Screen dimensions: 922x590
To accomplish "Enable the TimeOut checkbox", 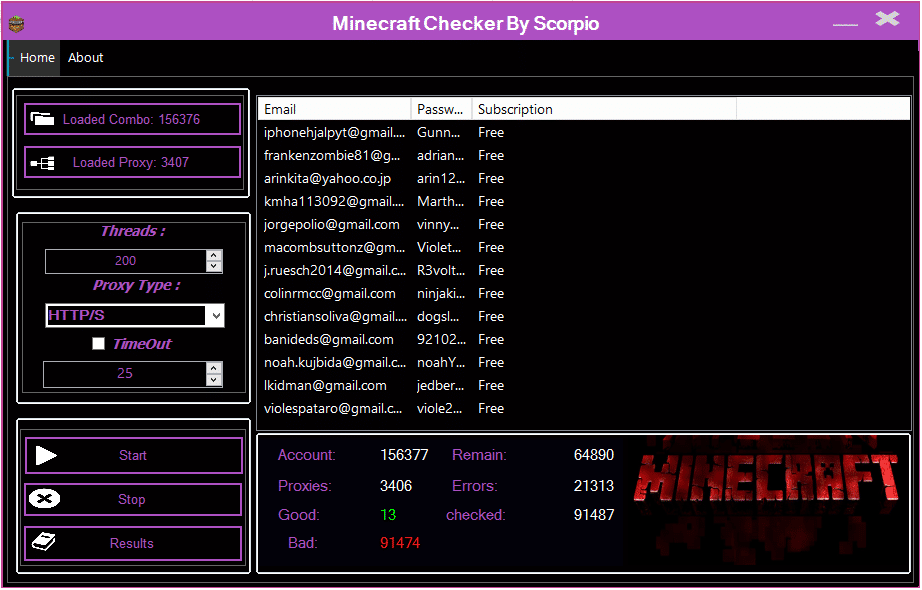I will point(98,344).
